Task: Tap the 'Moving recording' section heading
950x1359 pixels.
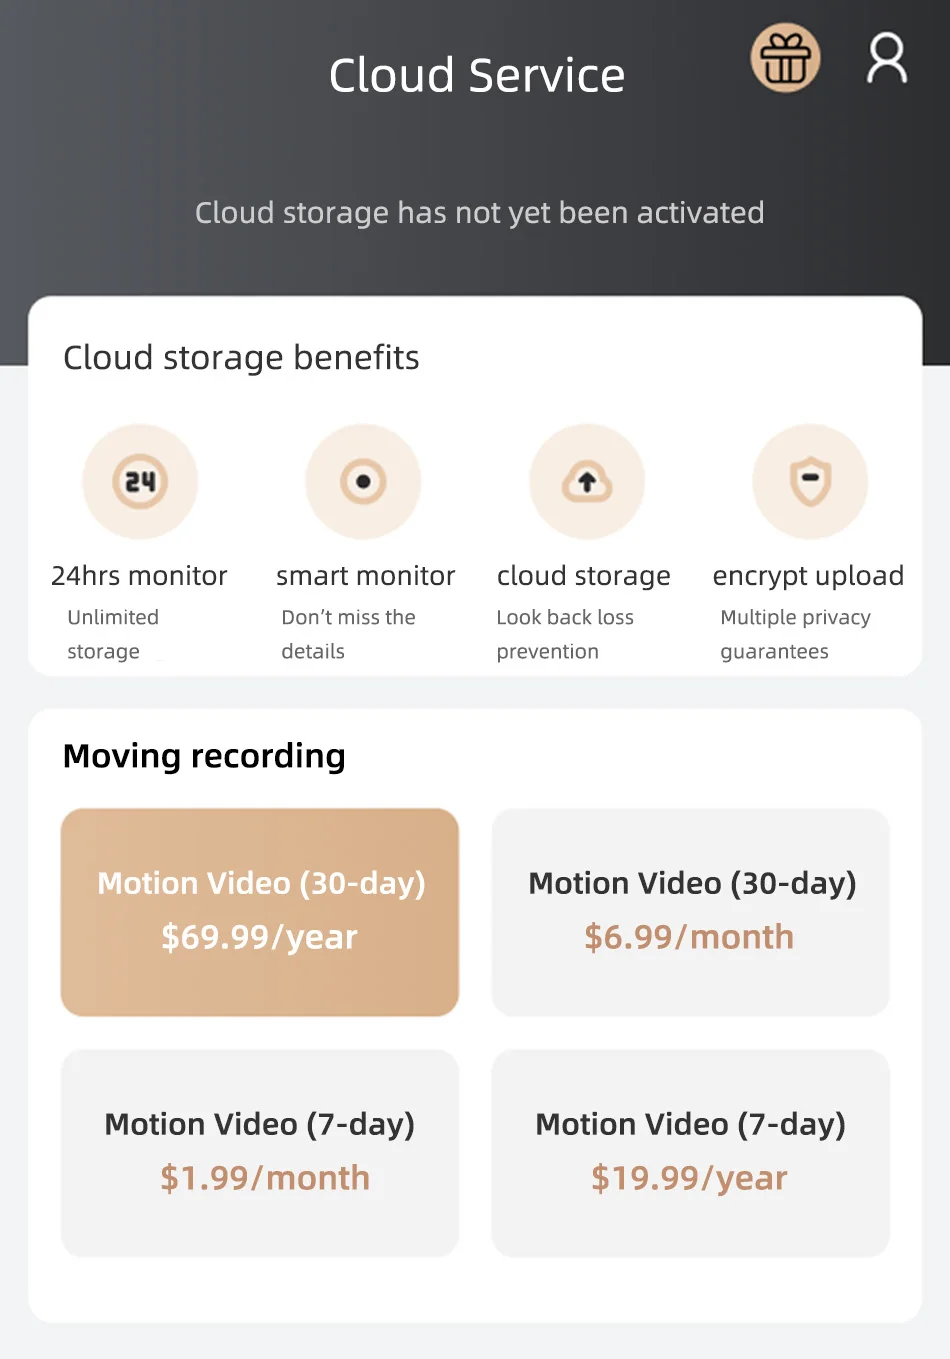Action: 204,756
